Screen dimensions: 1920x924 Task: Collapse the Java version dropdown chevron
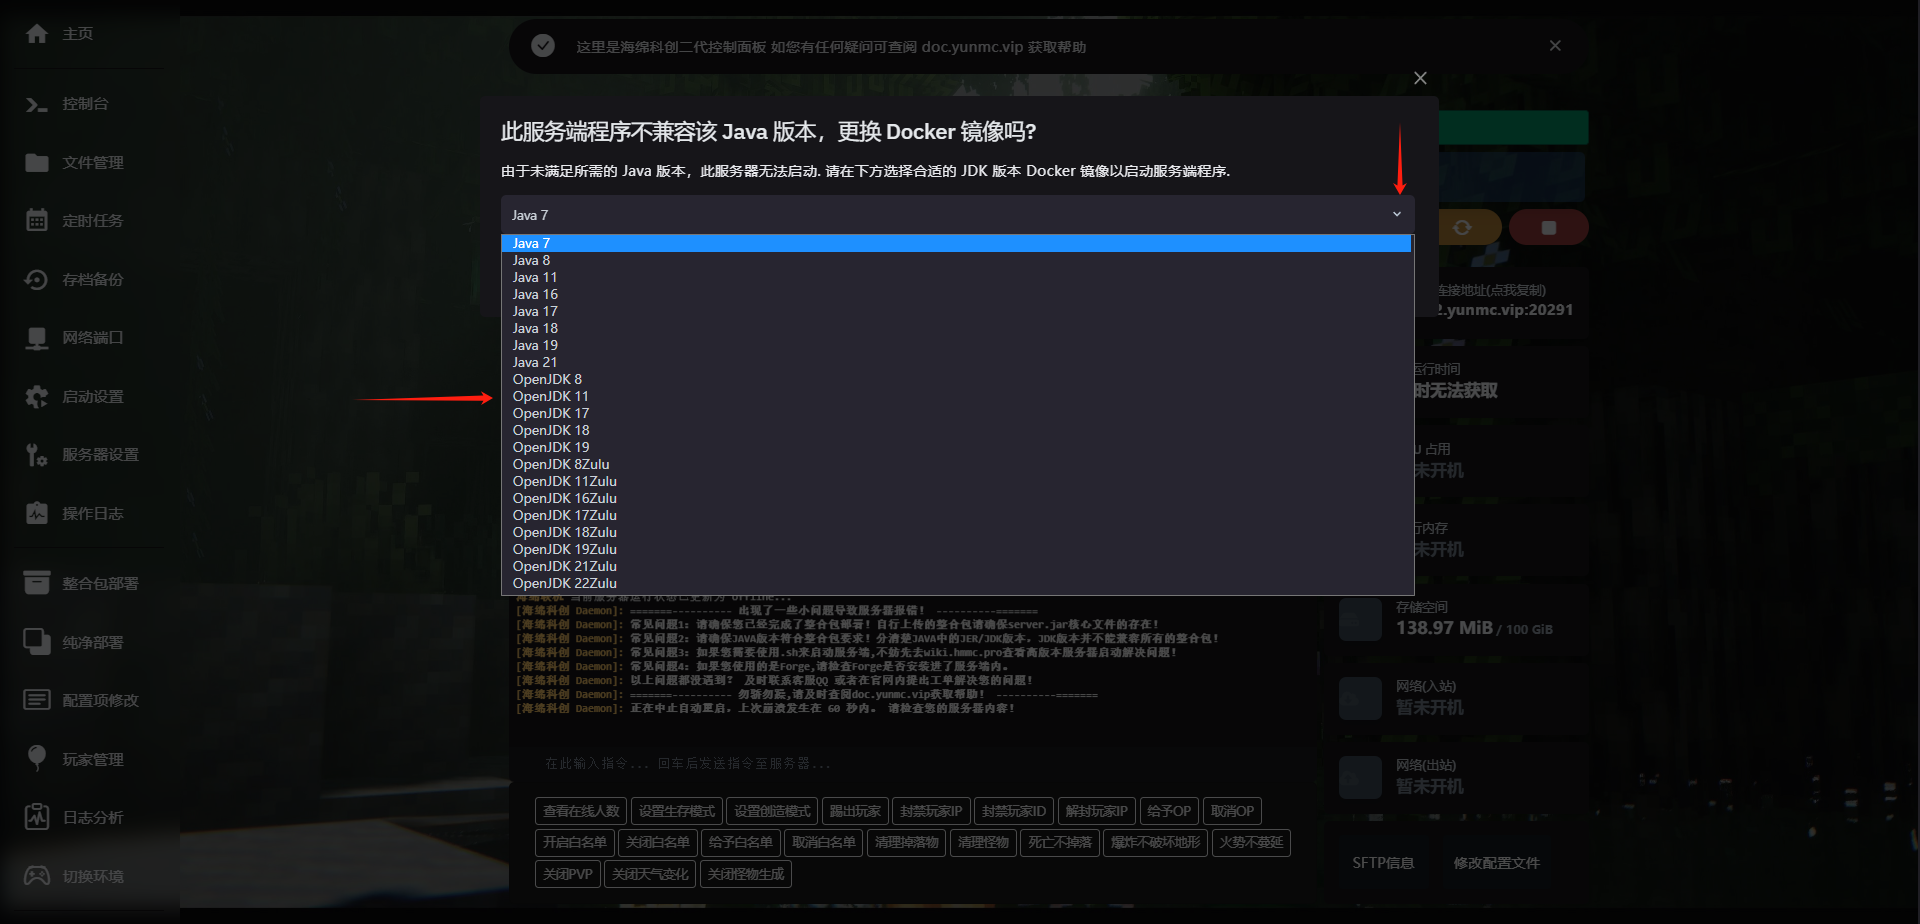(x=1397, y=214)
